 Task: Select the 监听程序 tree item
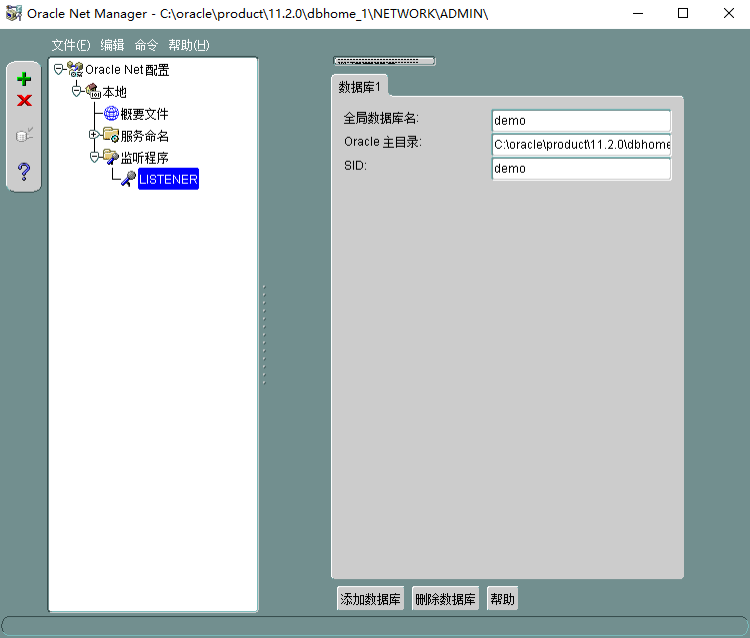click(144, 157)
